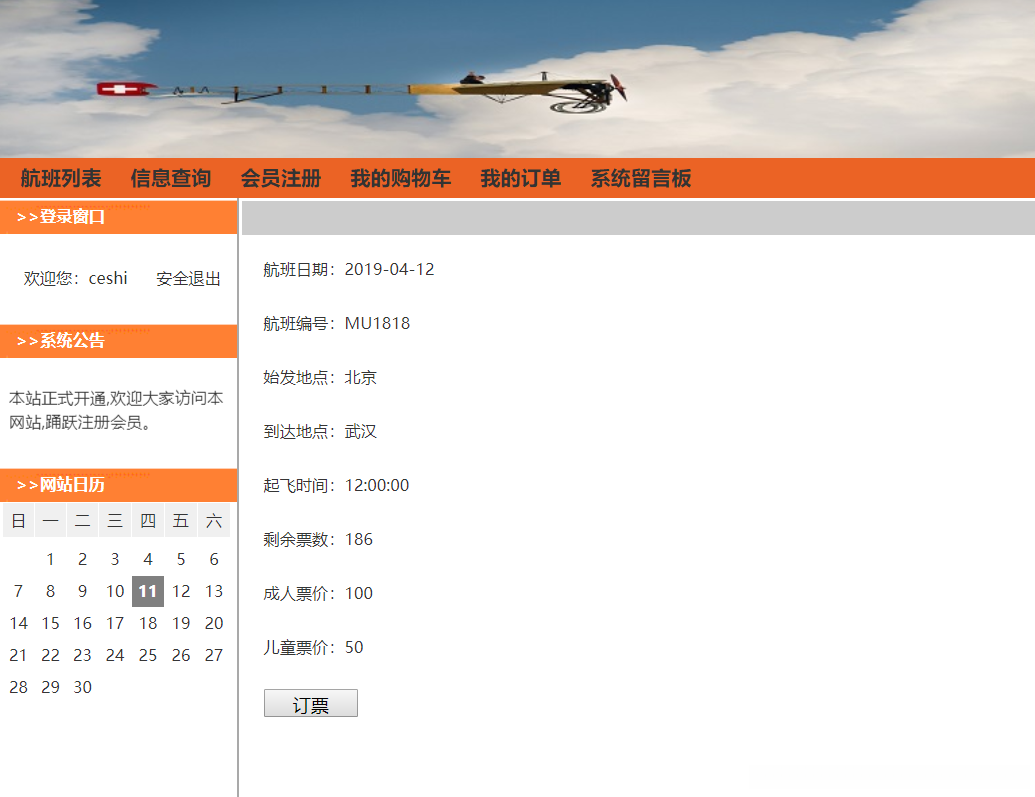
Task: Select calendar date 18
Action: [x=148, y=623]
